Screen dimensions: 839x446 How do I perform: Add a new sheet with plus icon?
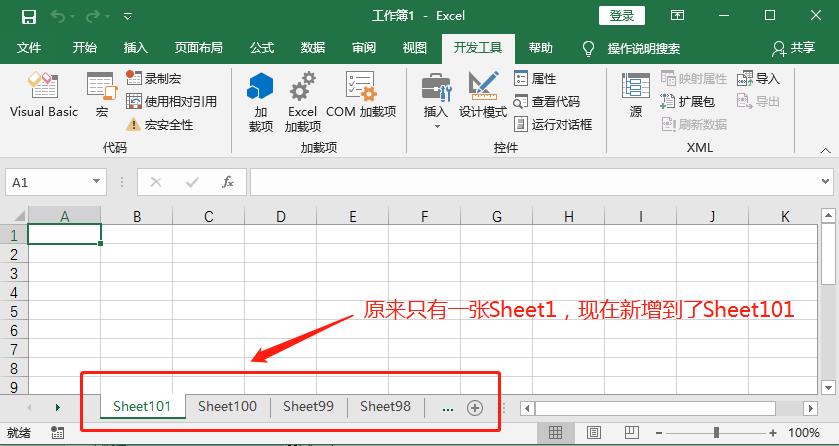(475, 408)
